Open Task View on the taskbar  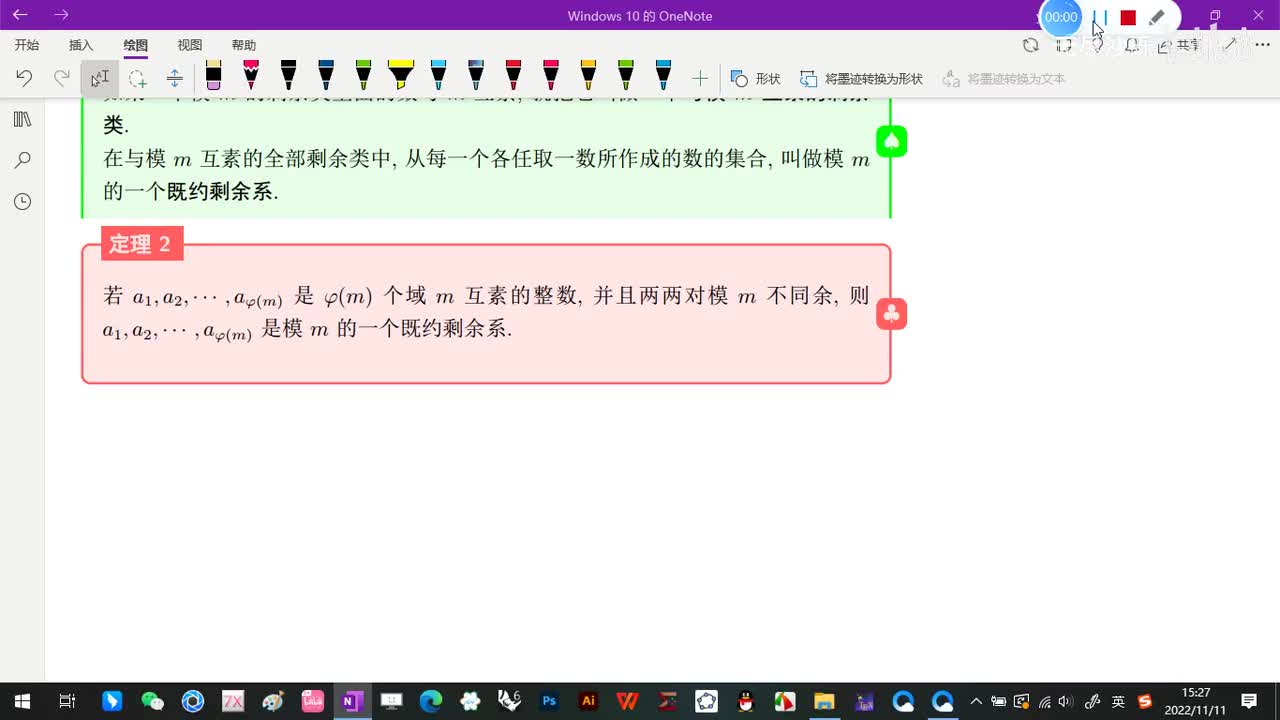tap(66, 701)
